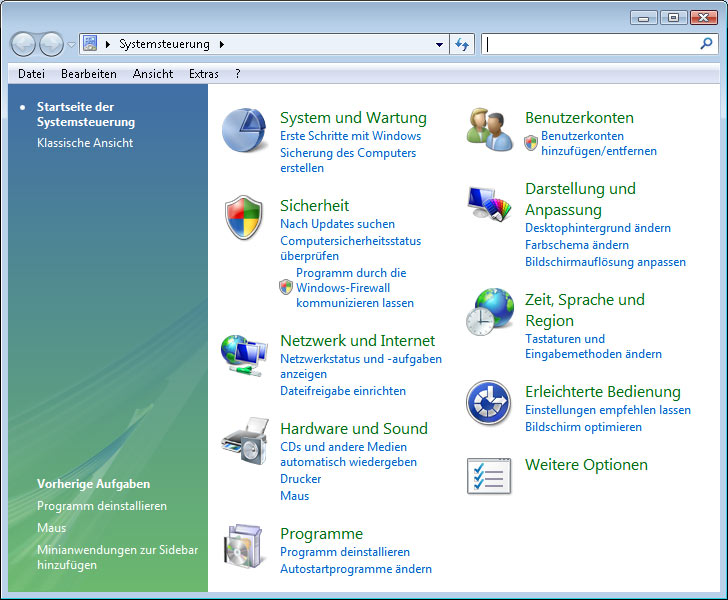Click the Benutzerkonten people icon
This screenshot has height=600, width=728.
489,130
